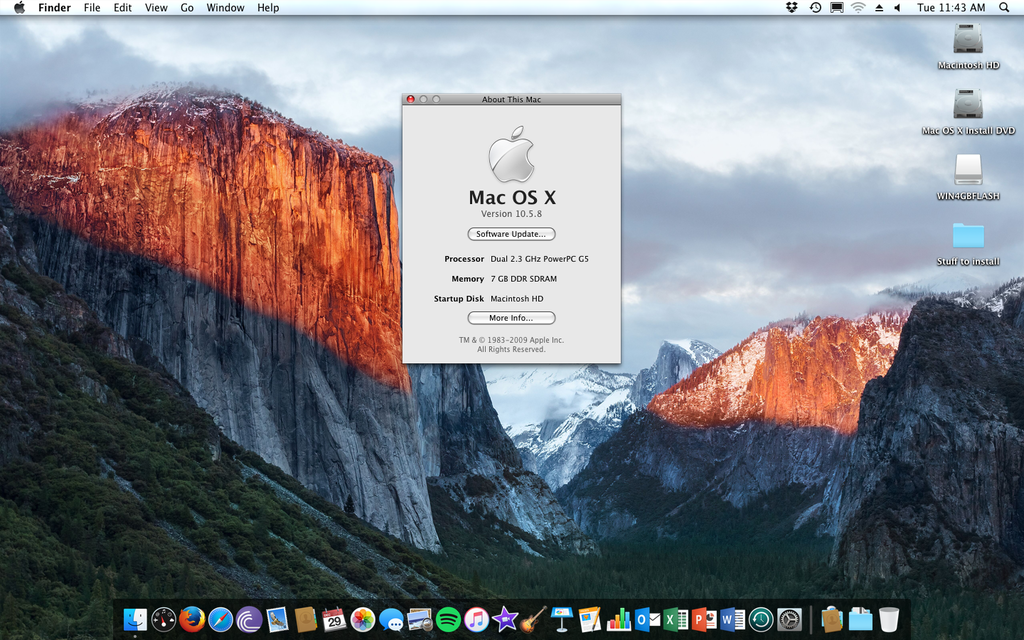Launch iMovie star icon in Dock
1024x640 pixels.
(x=505, y=618)
